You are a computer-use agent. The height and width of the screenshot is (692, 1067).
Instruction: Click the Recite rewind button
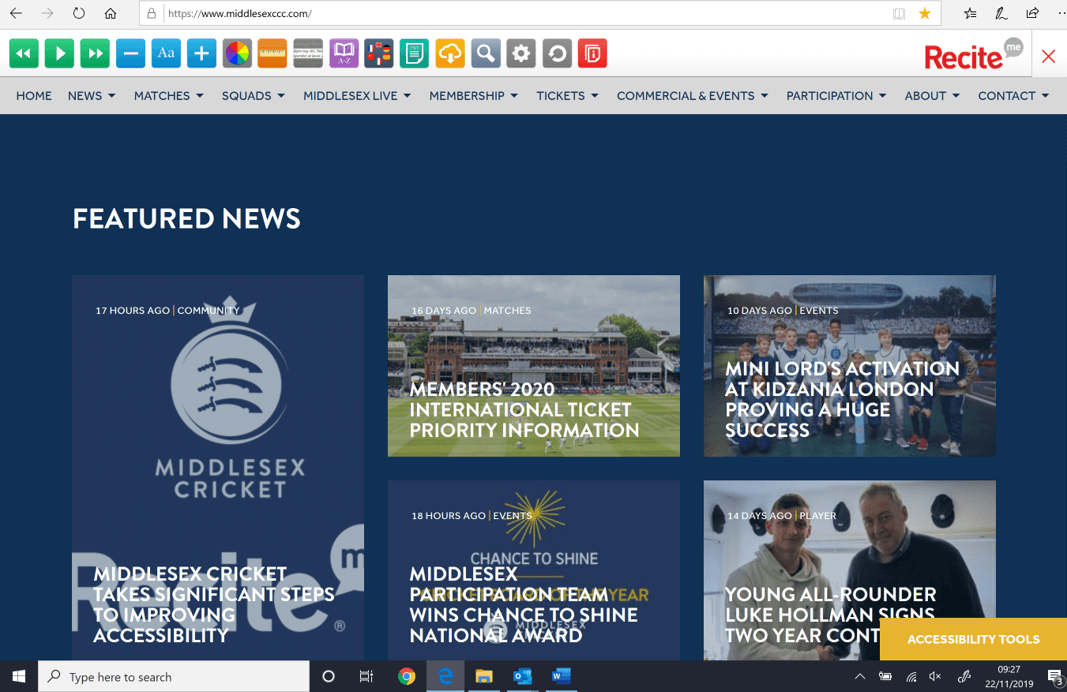(24, 53)
